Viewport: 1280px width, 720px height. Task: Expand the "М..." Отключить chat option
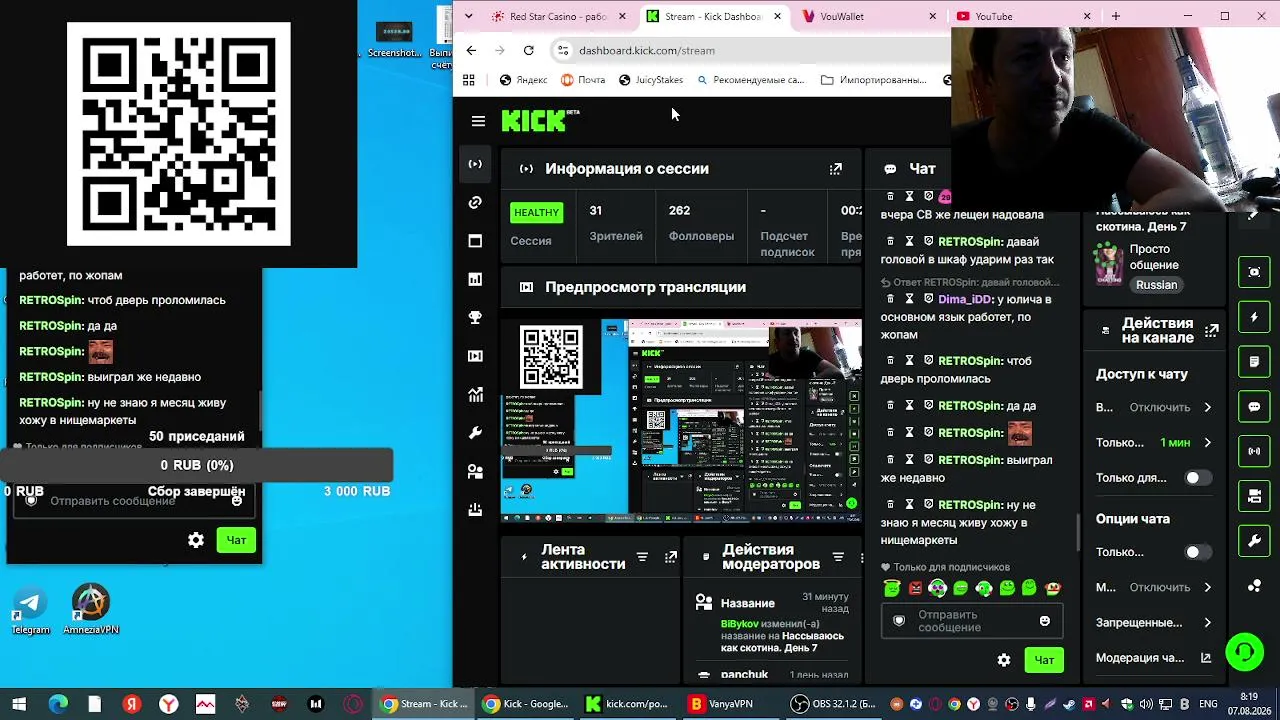click(x=1154, y=587)
